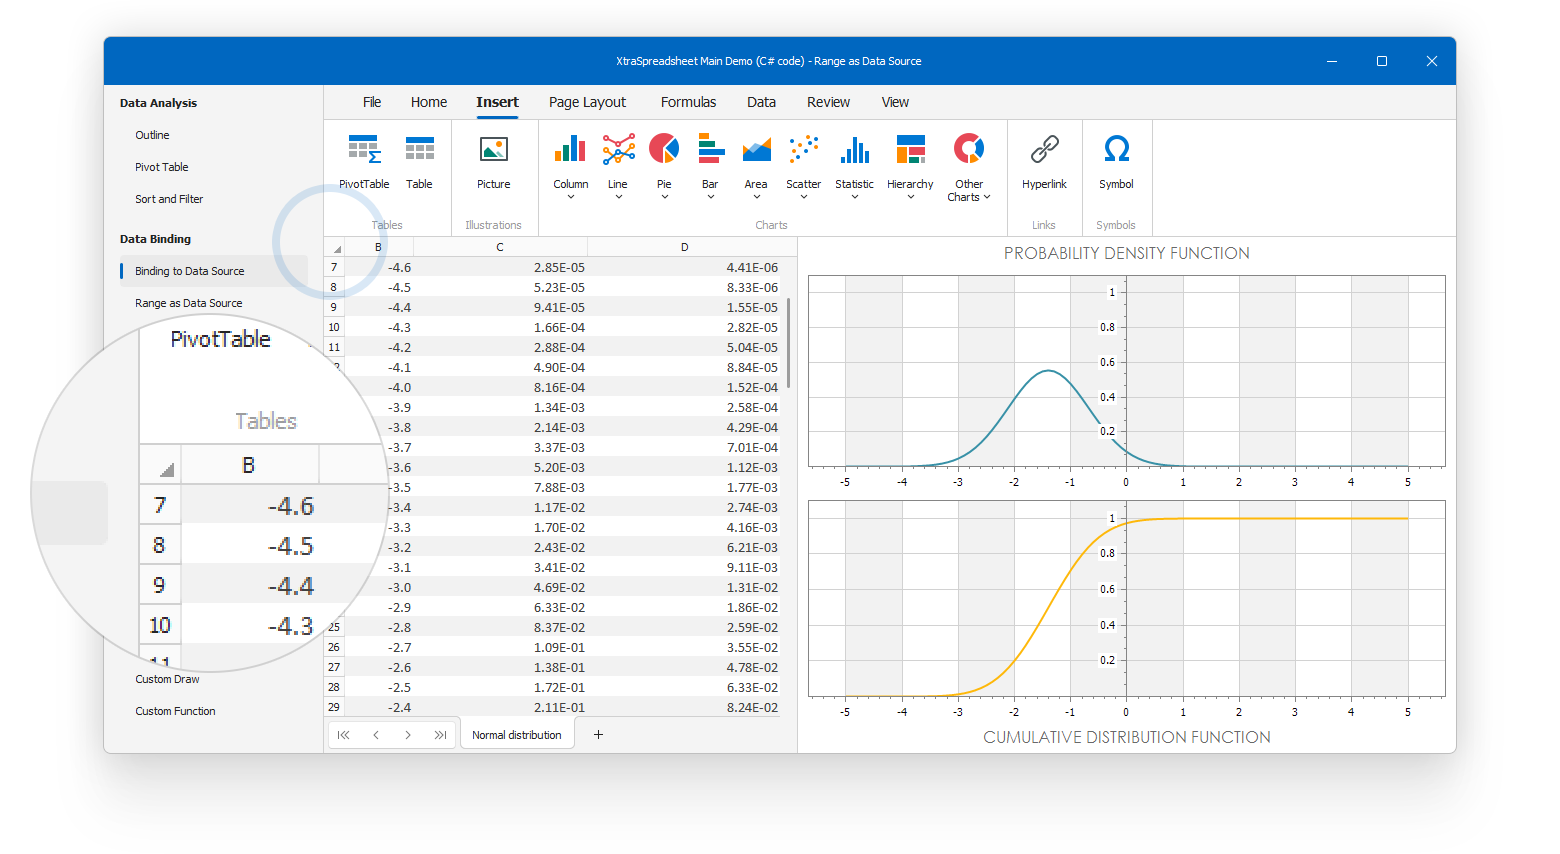Viewport: 1560px width, 854px height.
Task: Jump to the last sheet tab arrow
Action: point(440,735)
